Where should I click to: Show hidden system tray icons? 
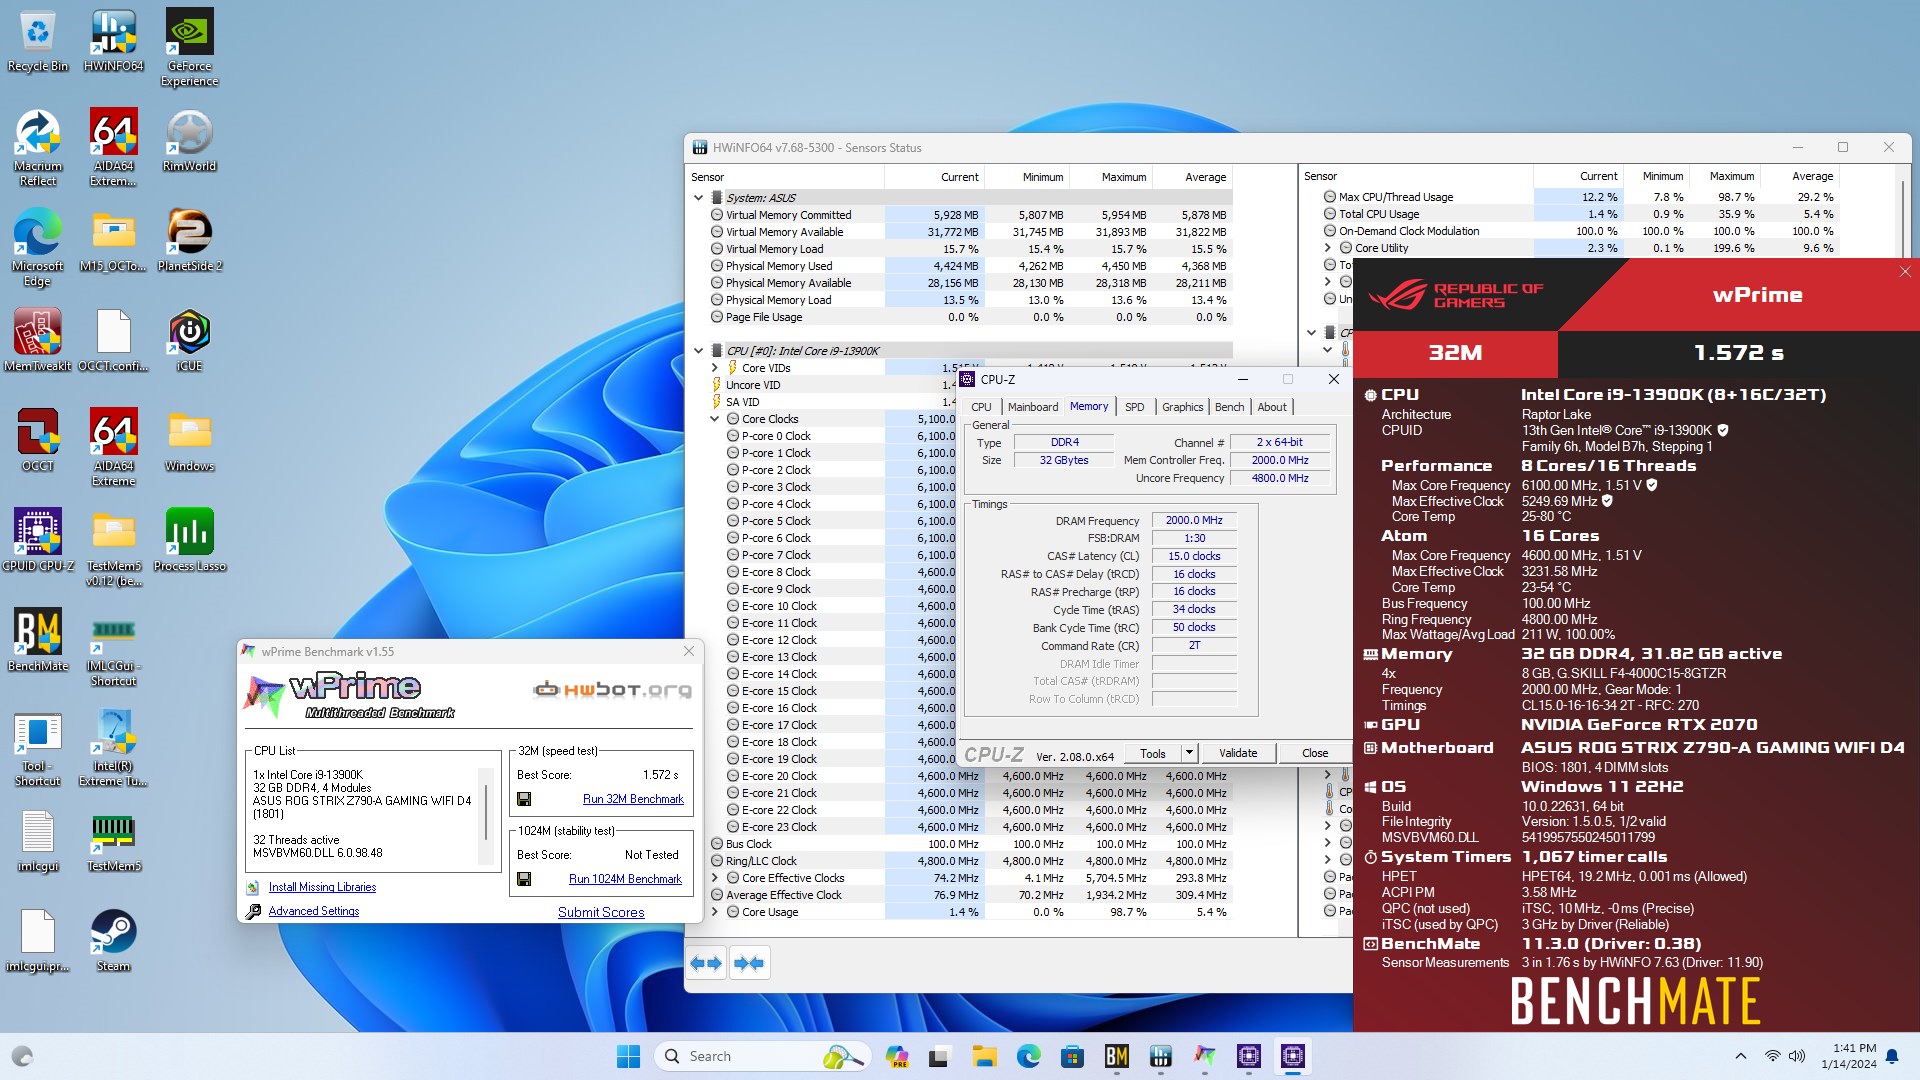1740,1056
